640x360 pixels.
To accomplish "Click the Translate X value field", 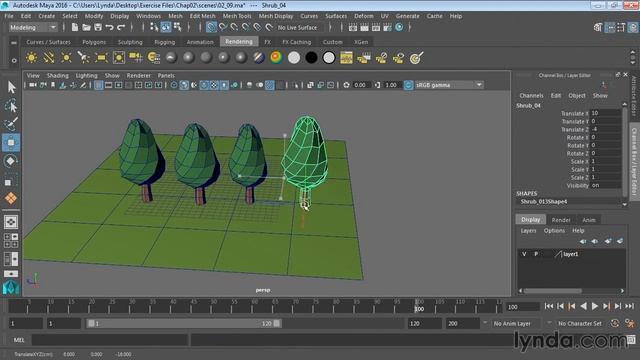I will click(x=606, y=113).
